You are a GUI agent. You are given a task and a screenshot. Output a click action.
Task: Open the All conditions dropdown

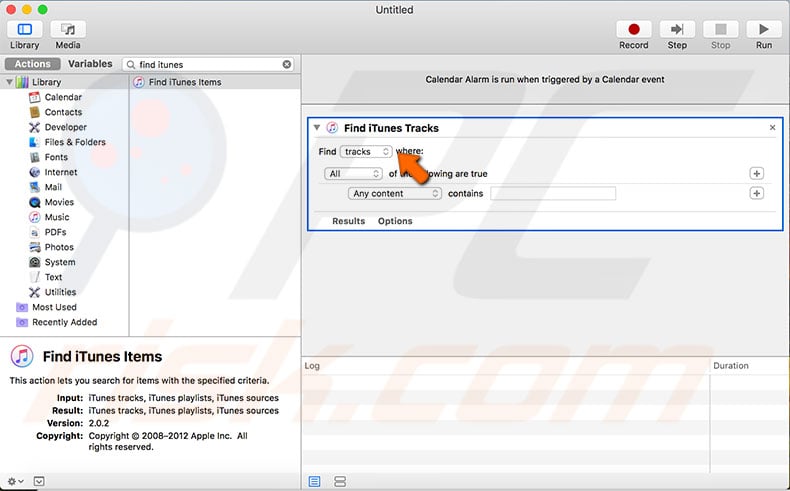[354, 173]
